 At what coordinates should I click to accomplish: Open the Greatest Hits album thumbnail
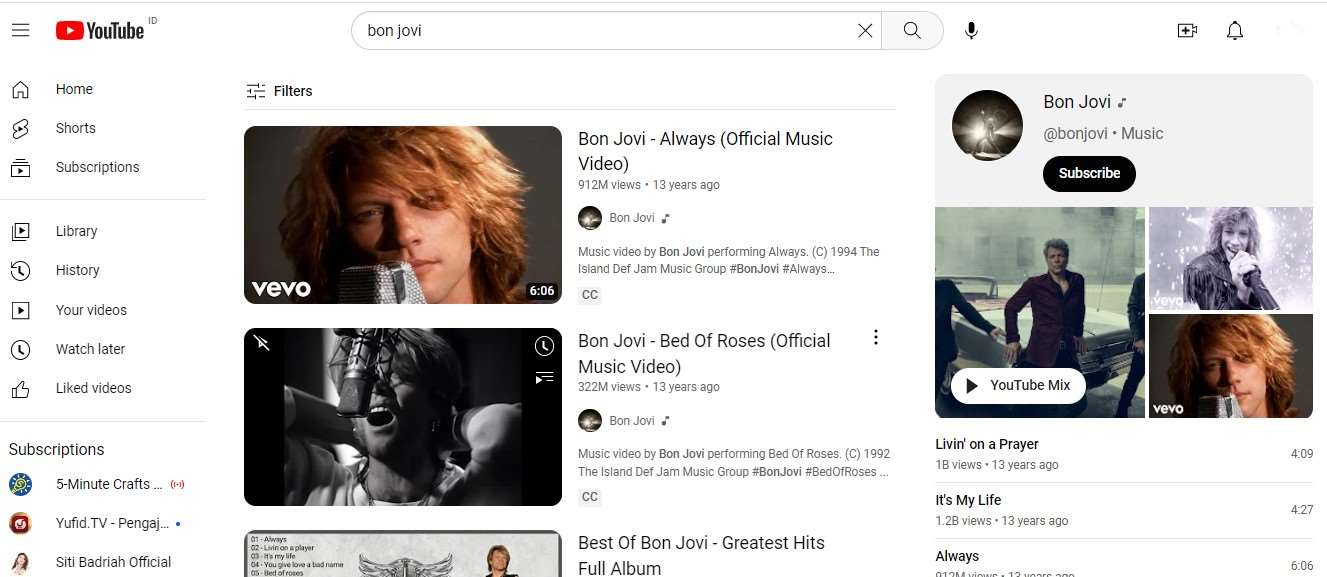[403, 554]
